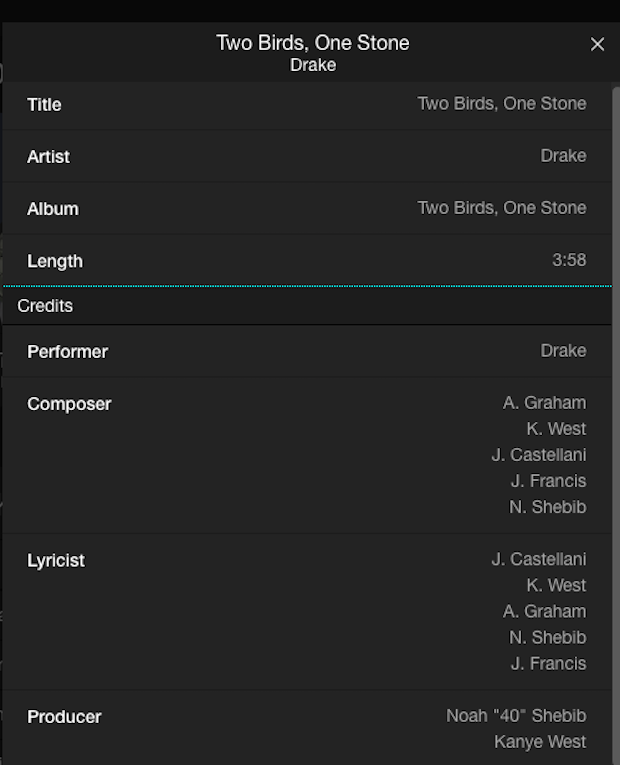
Task: Click Drake in the Artist row
Action: tap(563, 156)
